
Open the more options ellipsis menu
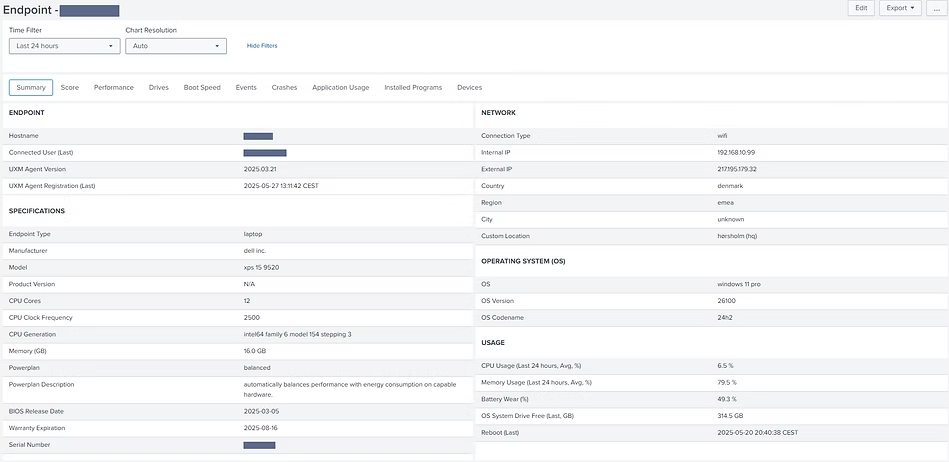(936, 8)
